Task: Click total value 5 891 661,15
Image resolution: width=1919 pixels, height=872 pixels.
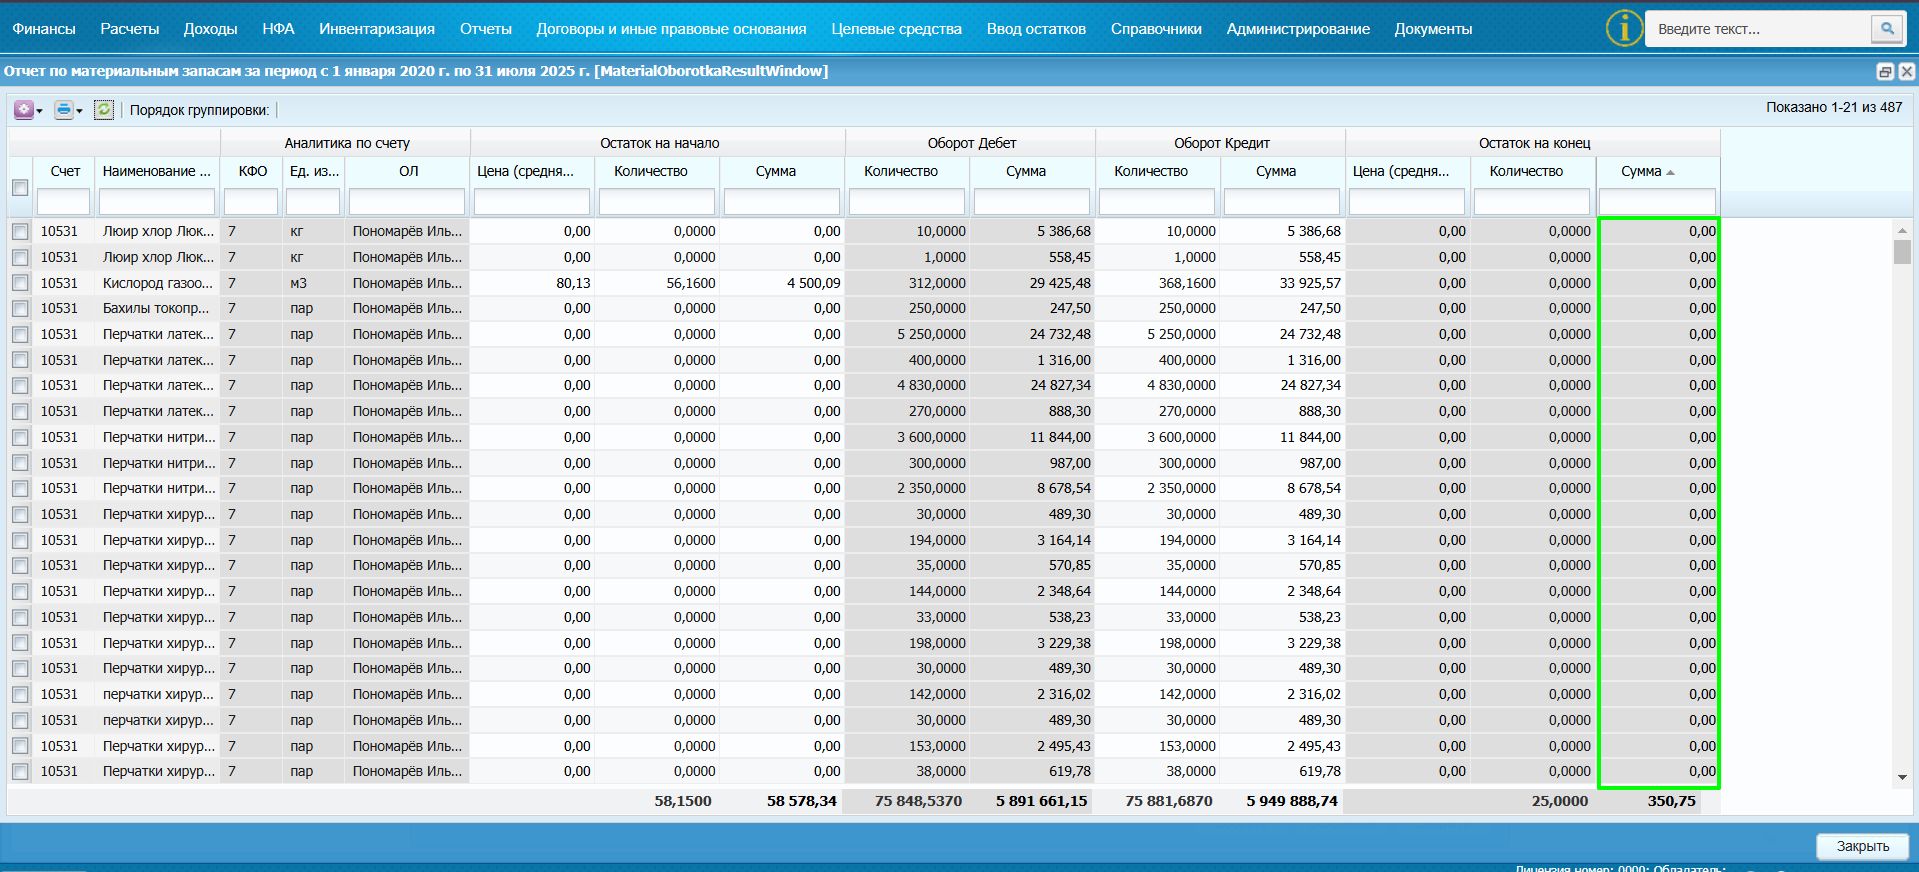Action: coord(1041,801)
